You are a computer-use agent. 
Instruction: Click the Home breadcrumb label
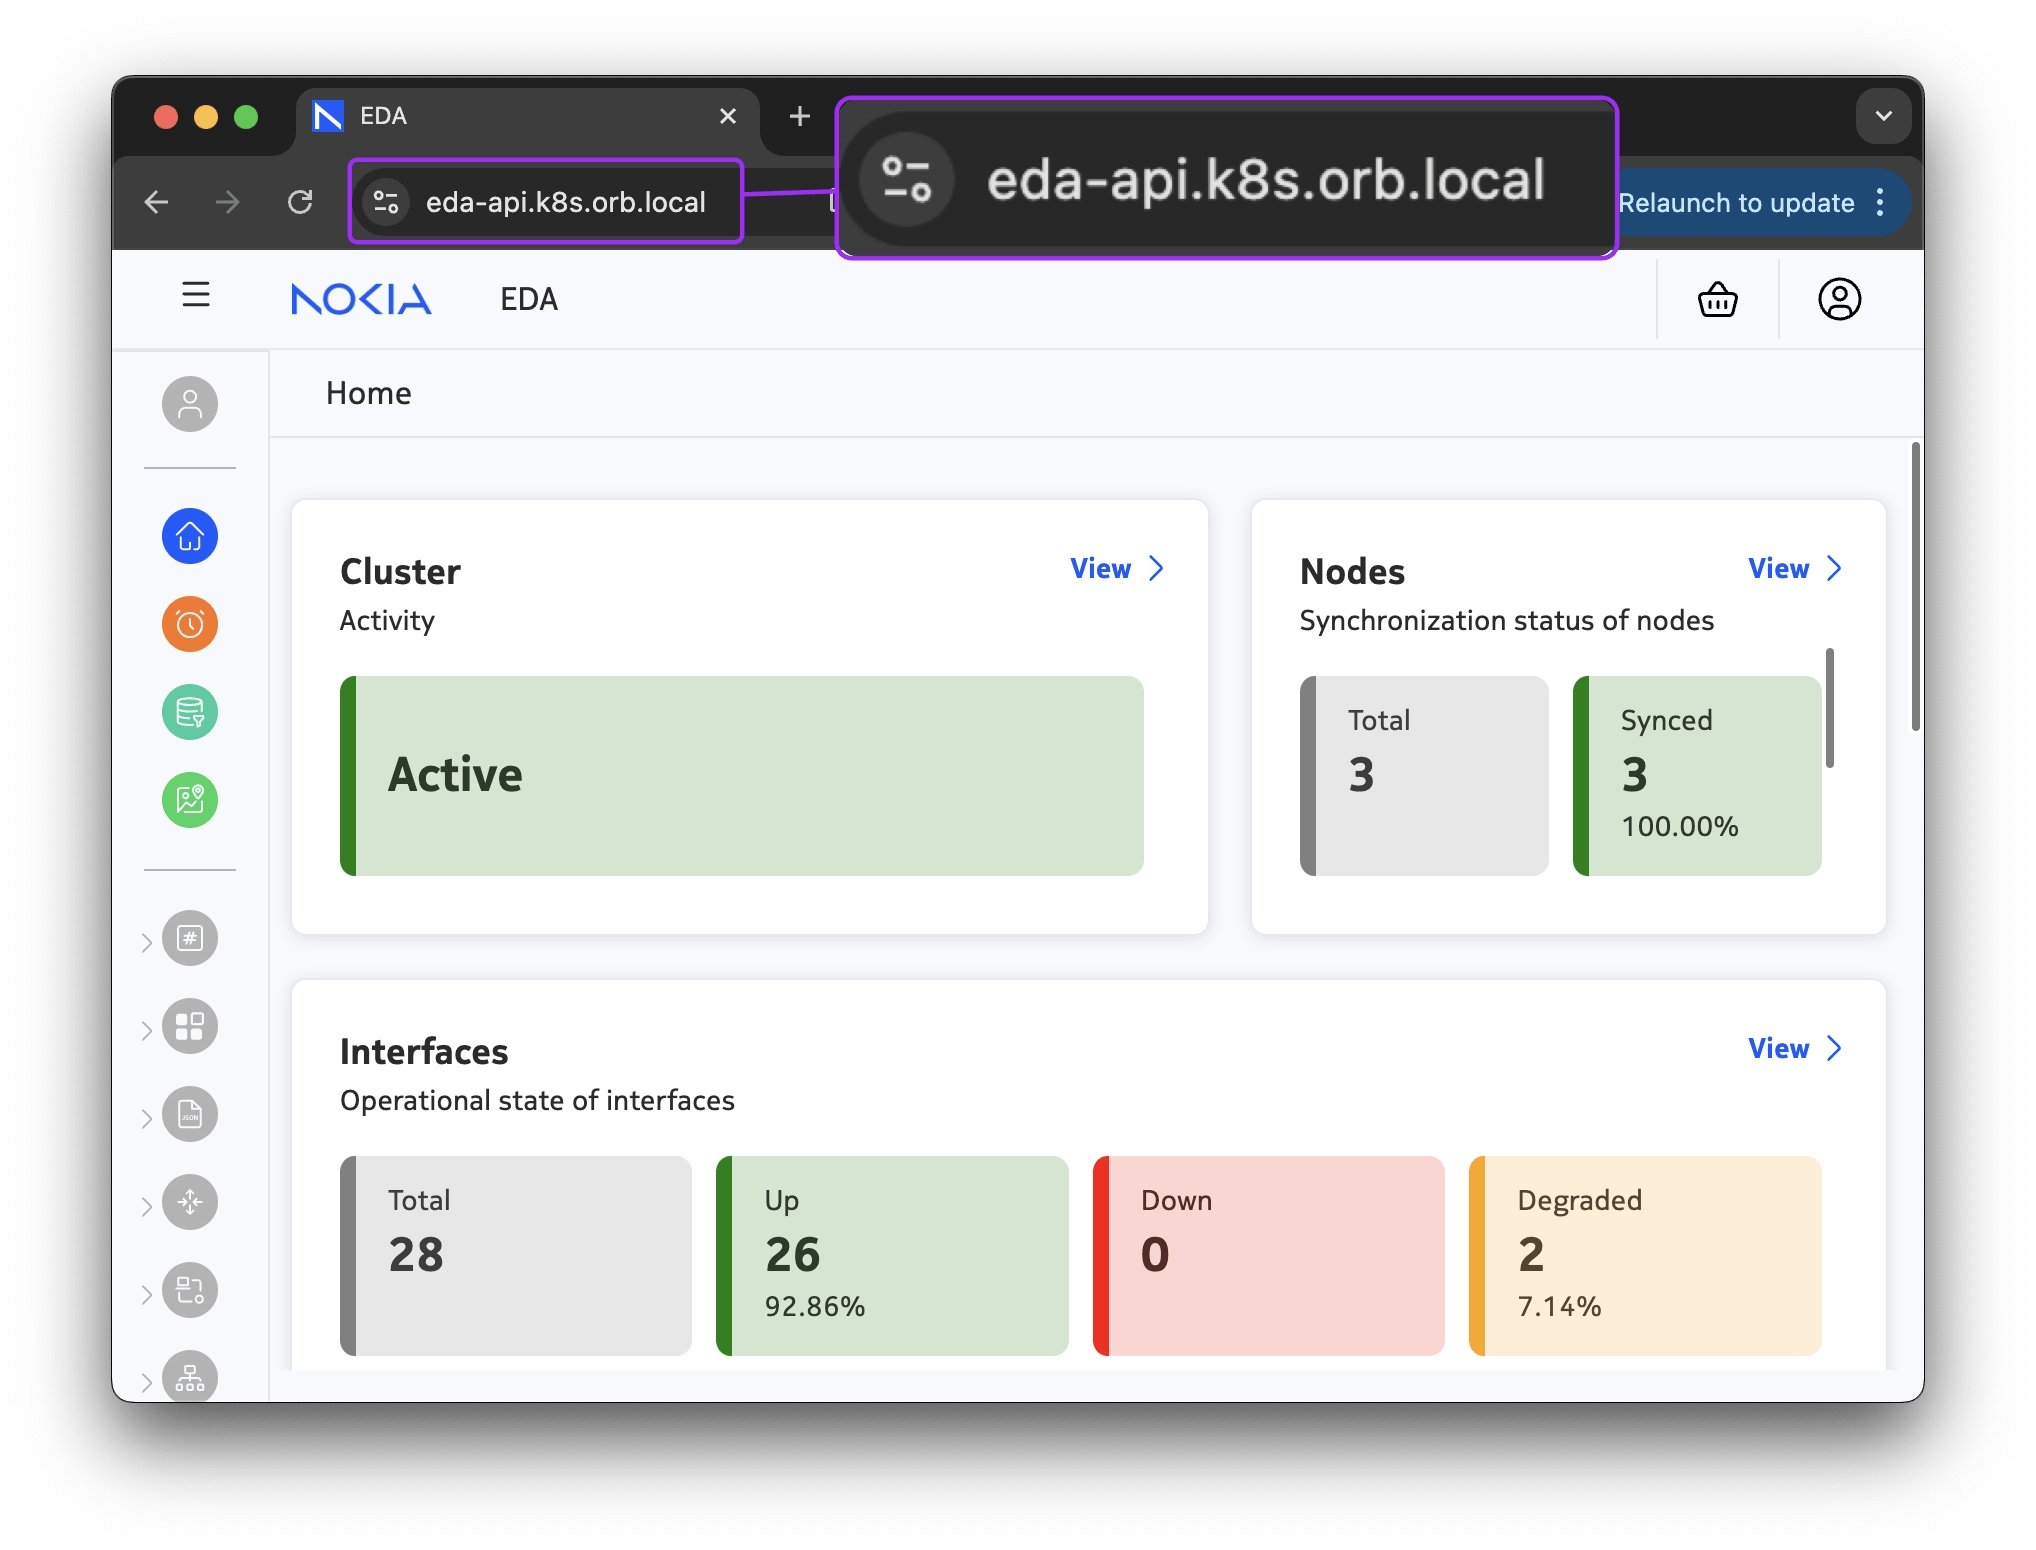368,393
